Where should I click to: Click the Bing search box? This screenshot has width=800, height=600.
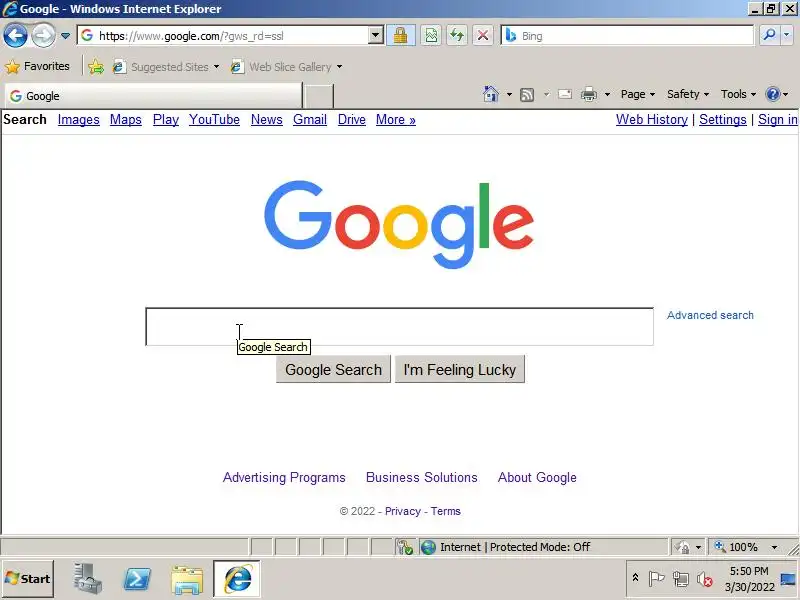pyautogui.click(x=628, y=36)
